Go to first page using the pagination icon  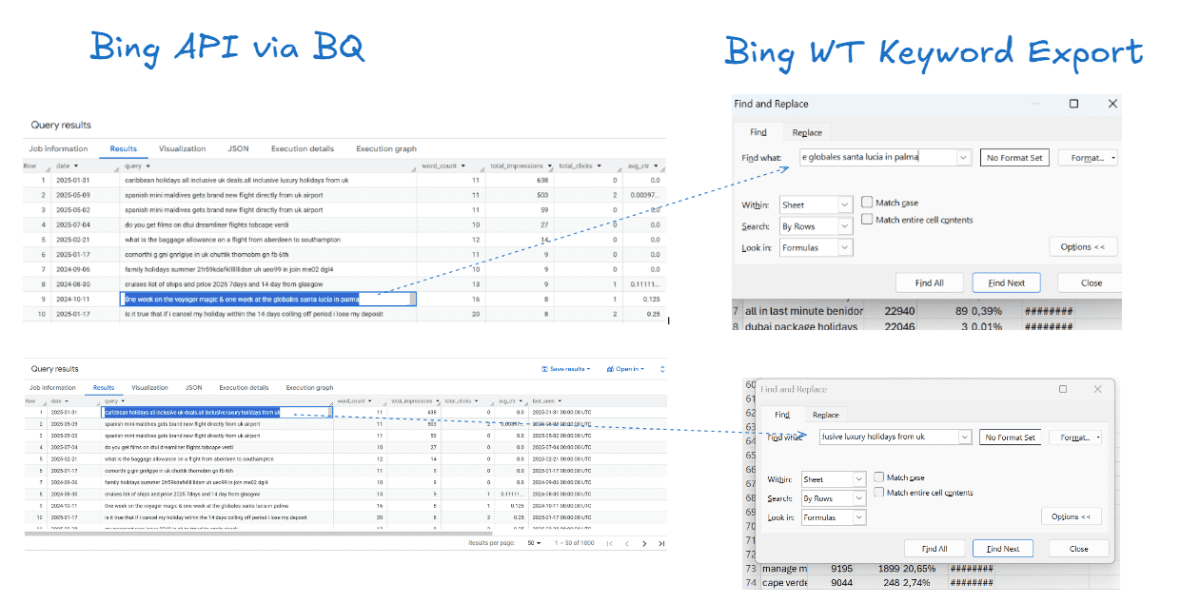(610, 543)
